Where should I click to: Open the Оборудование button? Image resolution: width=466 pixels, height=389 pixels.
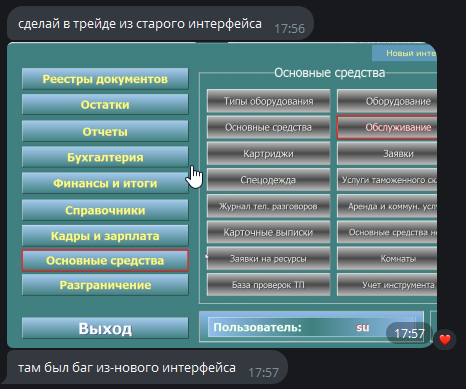click(387, 101)
